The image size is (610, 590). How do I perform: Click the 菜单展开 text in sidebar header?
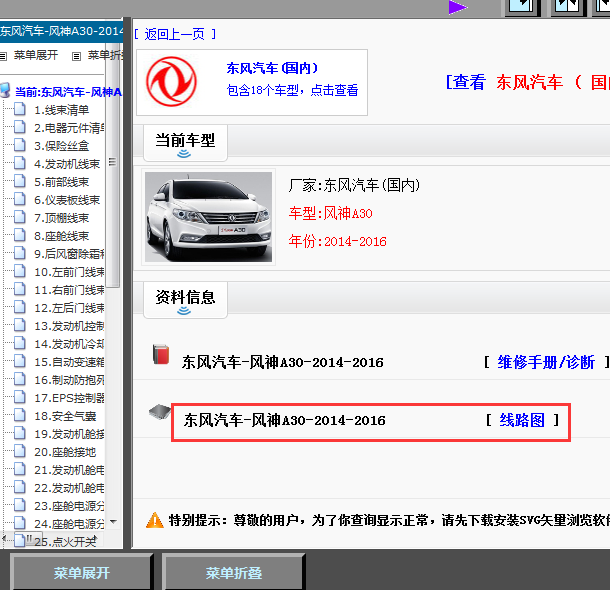pos(36,55)
